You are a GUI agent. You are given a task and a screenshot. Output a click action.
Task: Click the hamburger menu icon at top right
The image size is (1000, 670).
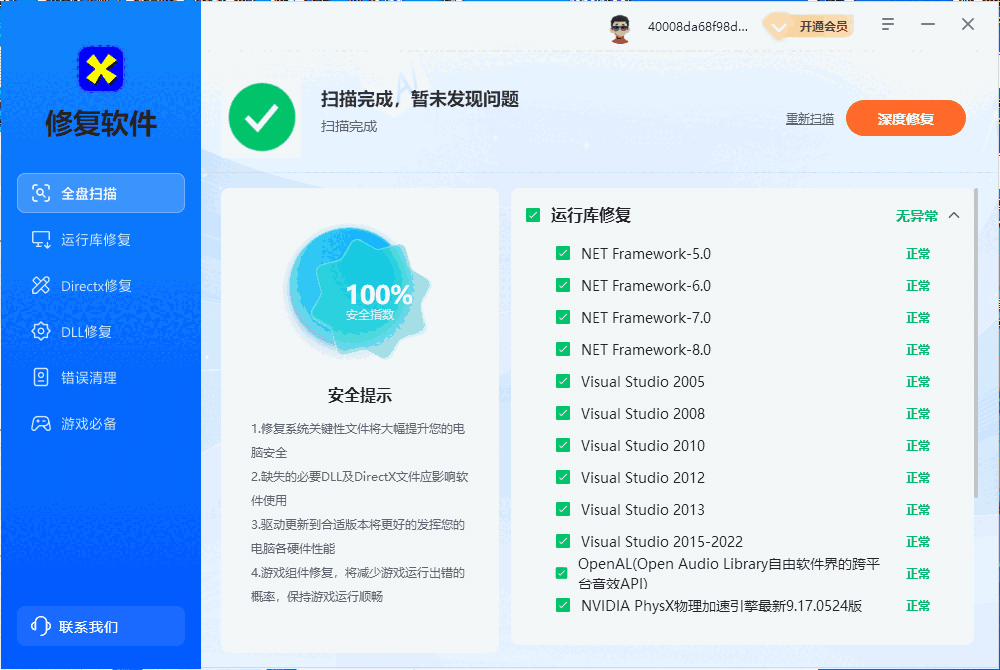point(887,24)
